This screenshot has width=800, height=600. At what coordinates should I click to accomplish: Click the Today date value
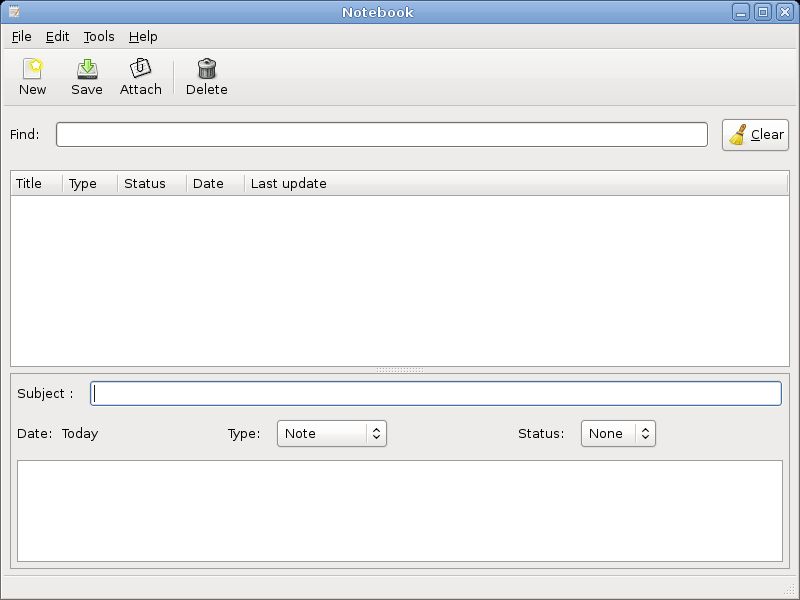[80, 433]
